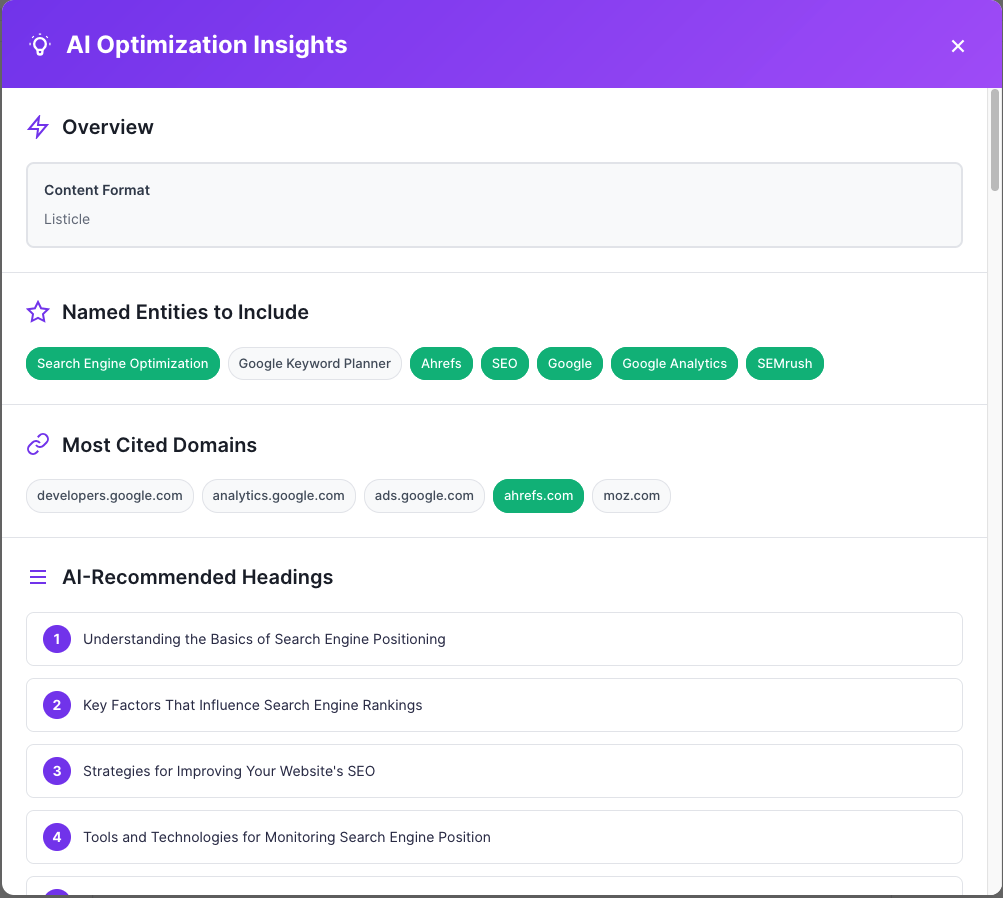The height and width of the screenshot is (898, 1003).
Task: Click the star icon beside Named Entities
Action: (x=38, y=311)
